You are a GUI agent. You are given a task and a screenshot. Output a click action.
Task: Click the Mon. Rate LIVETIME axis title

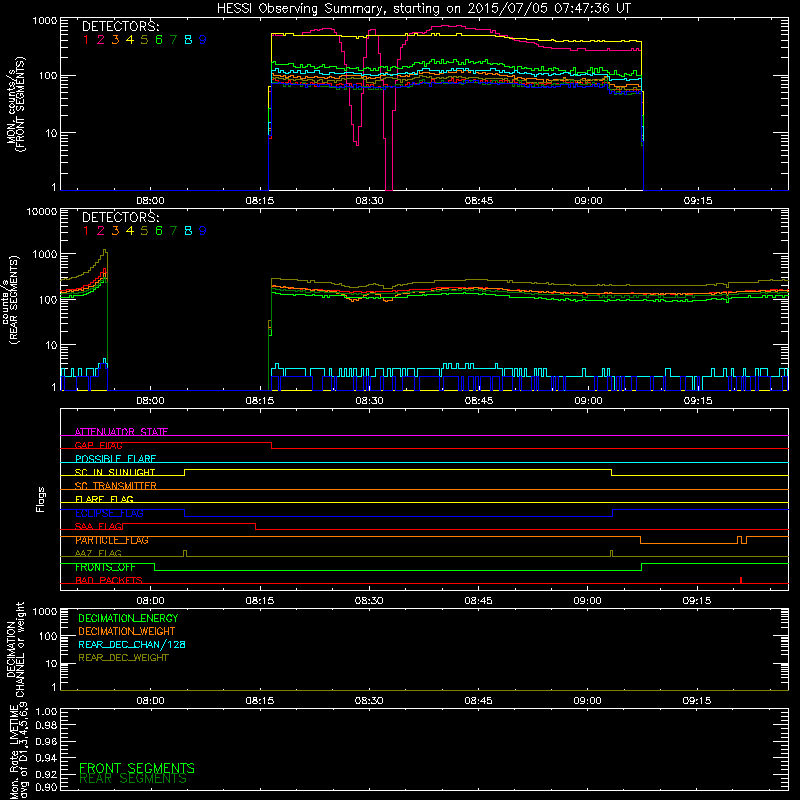point(19,751)
